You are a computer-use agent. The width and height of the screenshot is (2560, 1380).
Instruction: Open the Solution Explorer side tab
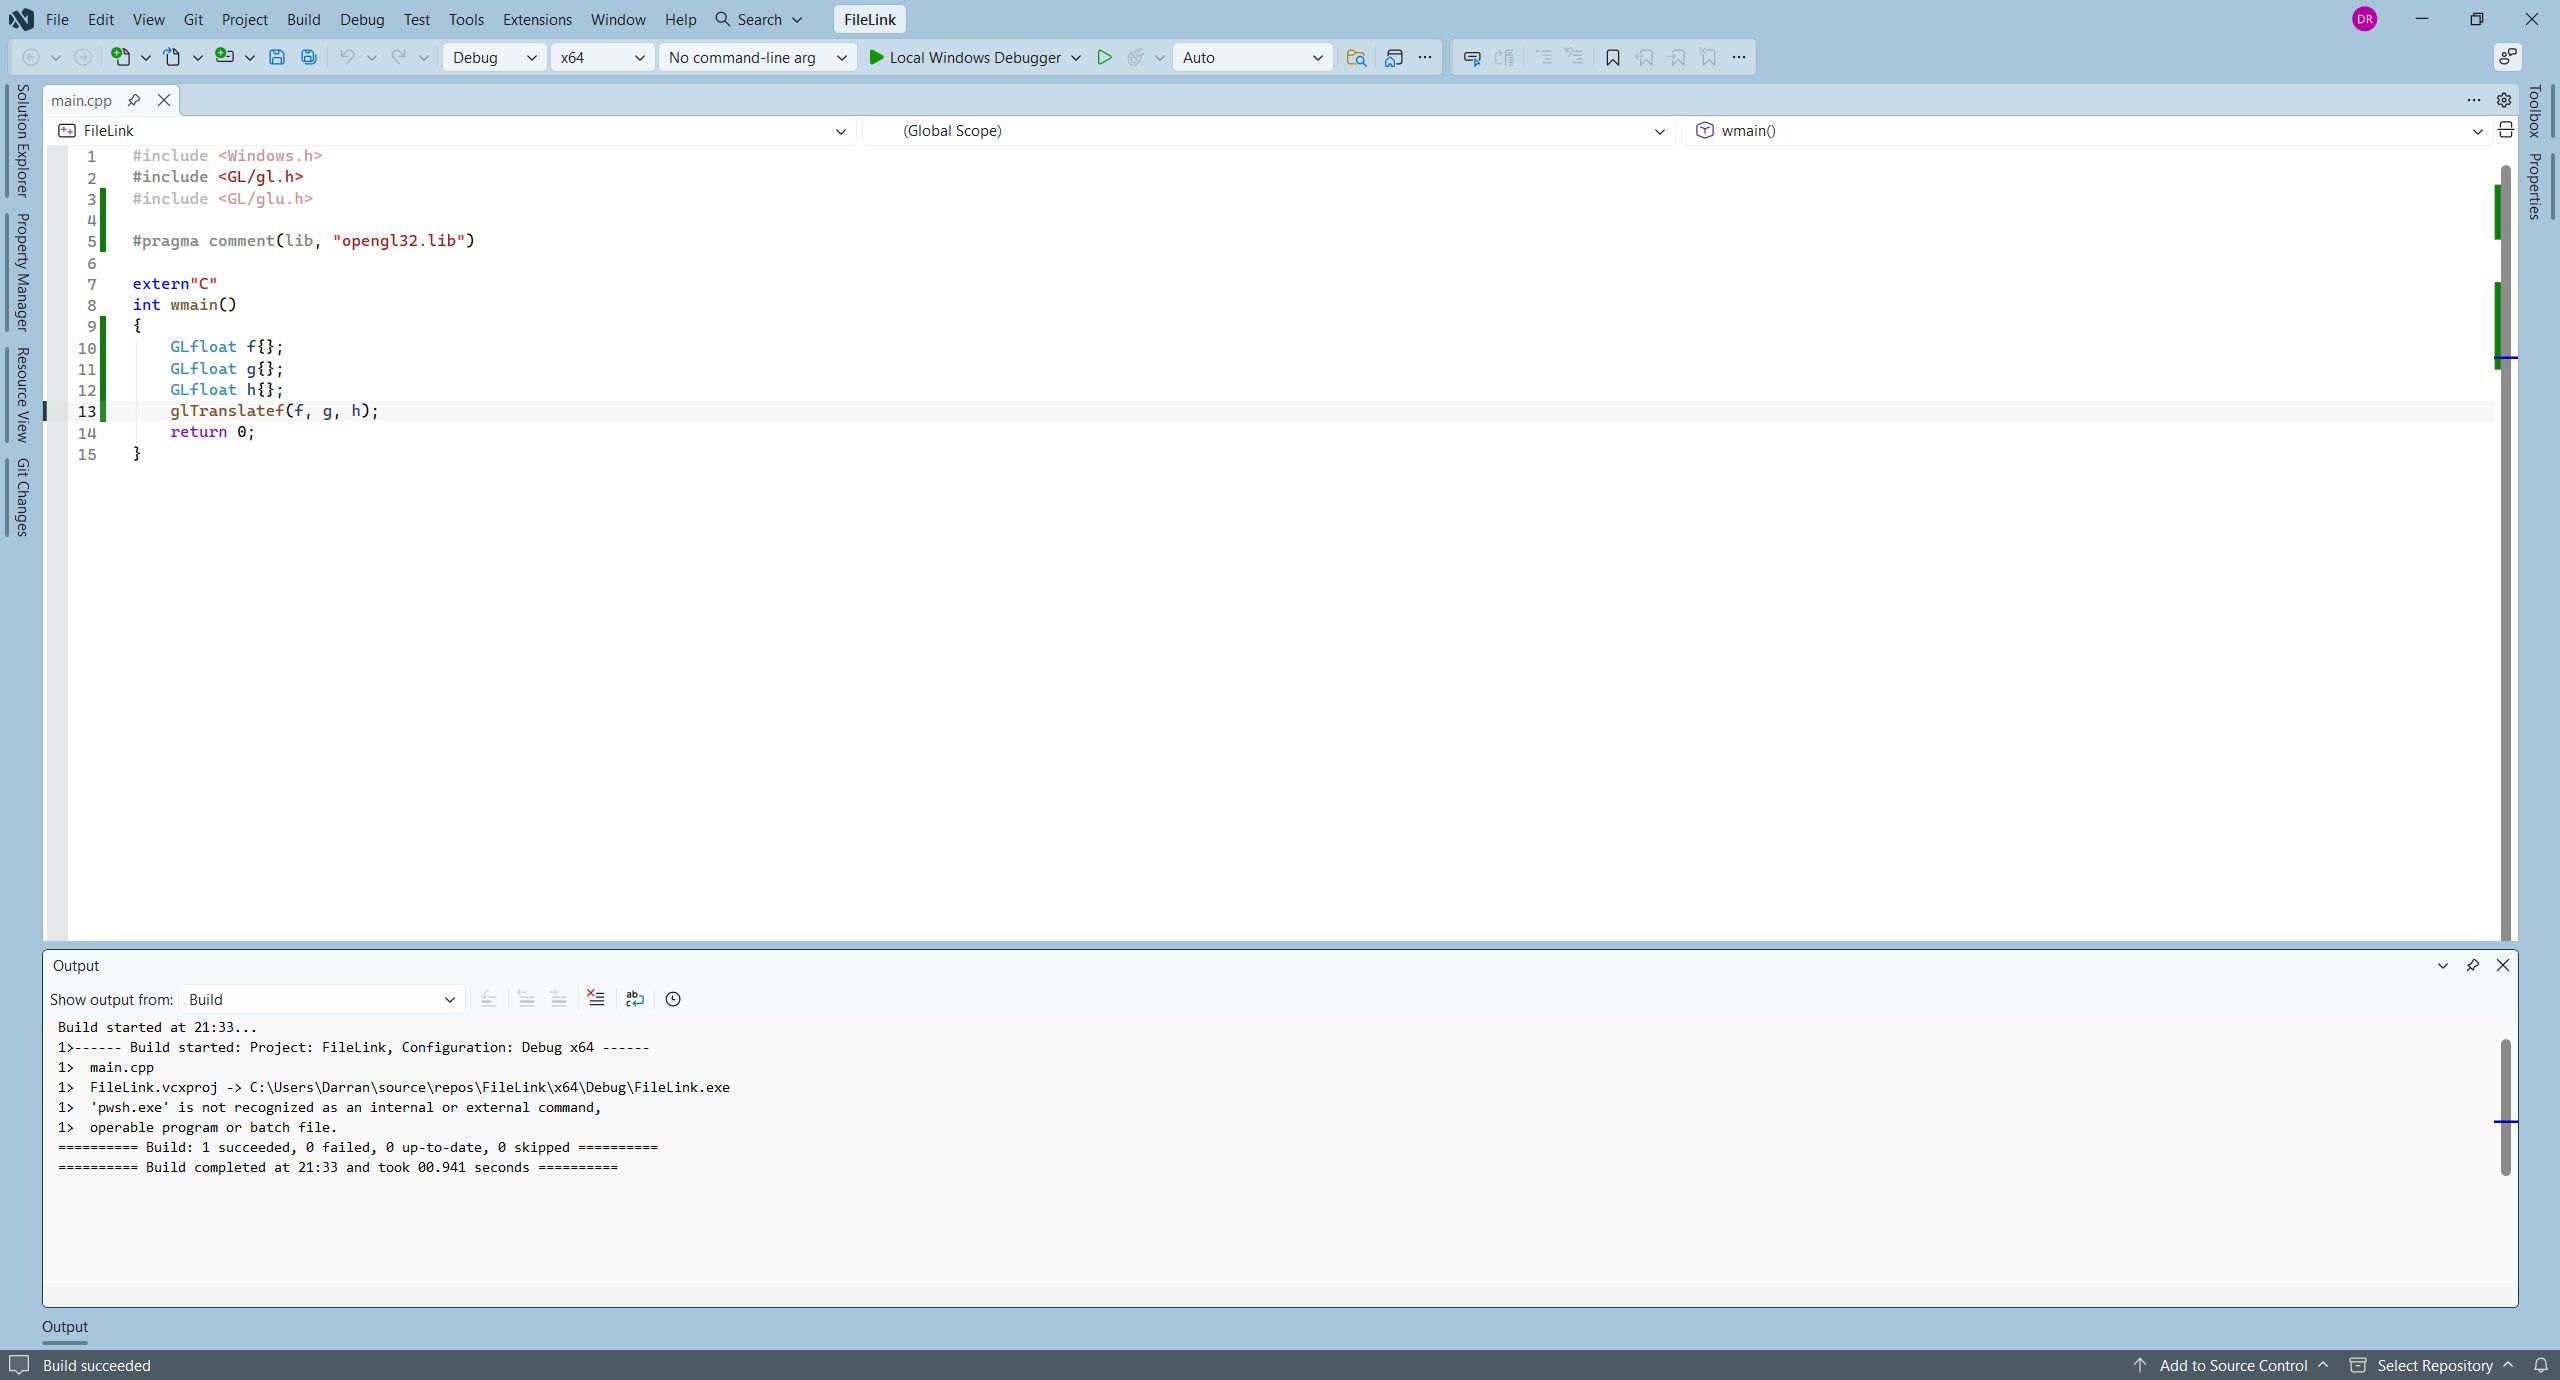click(22, 140)
